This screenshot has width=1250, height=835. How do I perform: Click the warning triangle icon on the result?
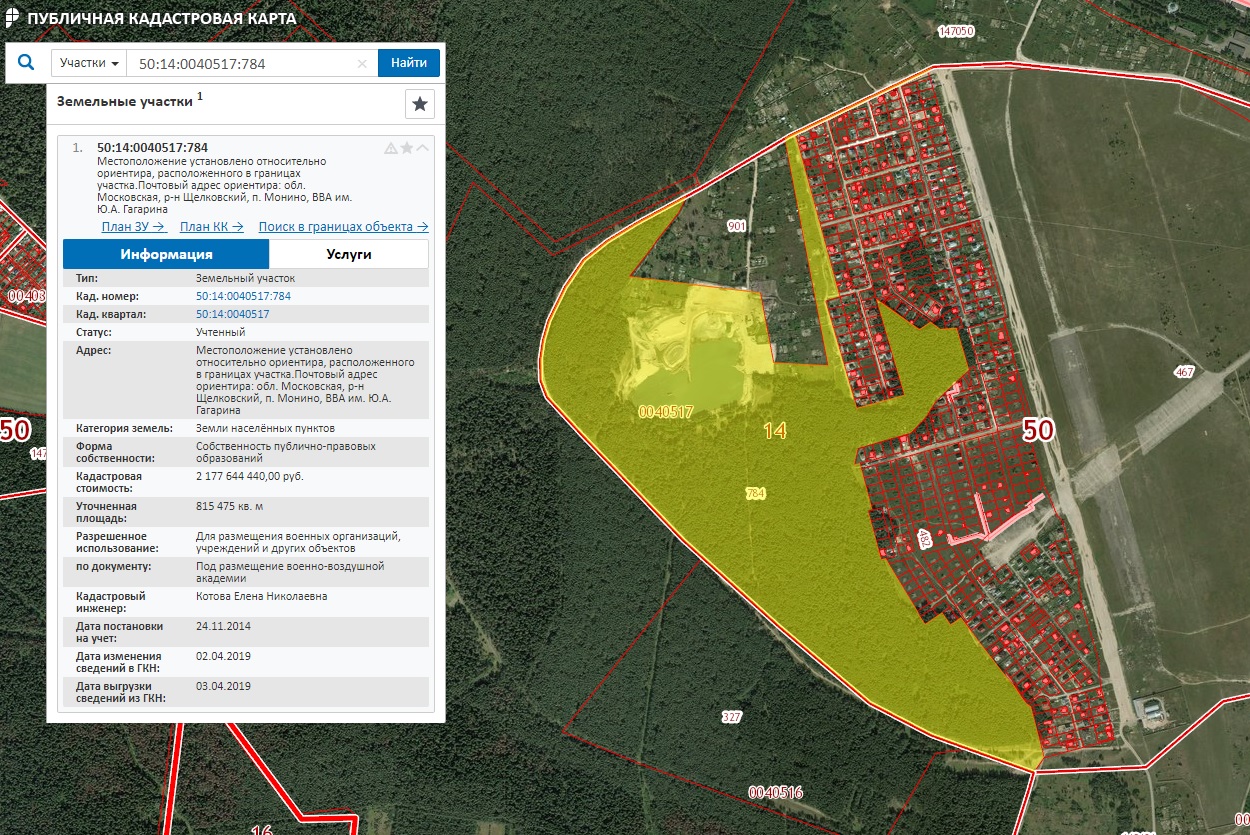pos(391,148)
